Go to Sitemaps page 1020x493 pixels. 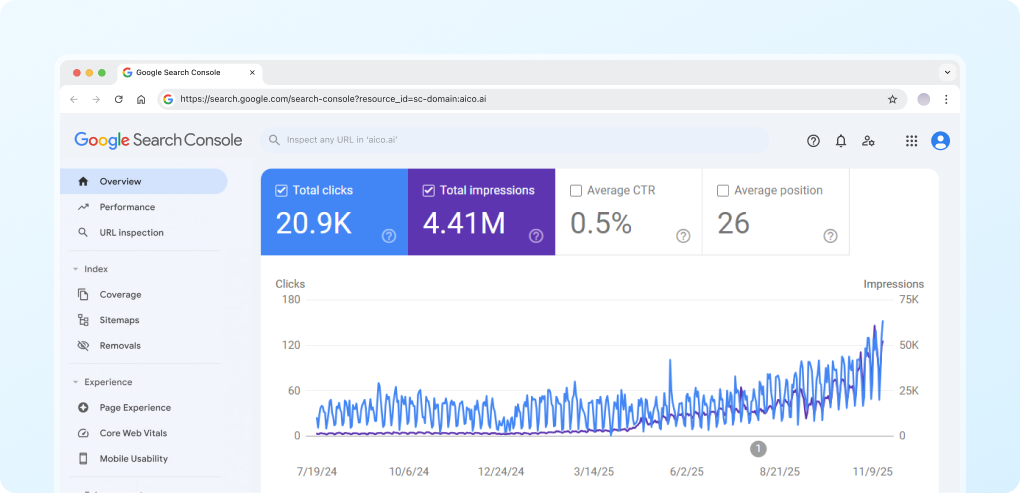pyautogui.click(x=119, y=320)
